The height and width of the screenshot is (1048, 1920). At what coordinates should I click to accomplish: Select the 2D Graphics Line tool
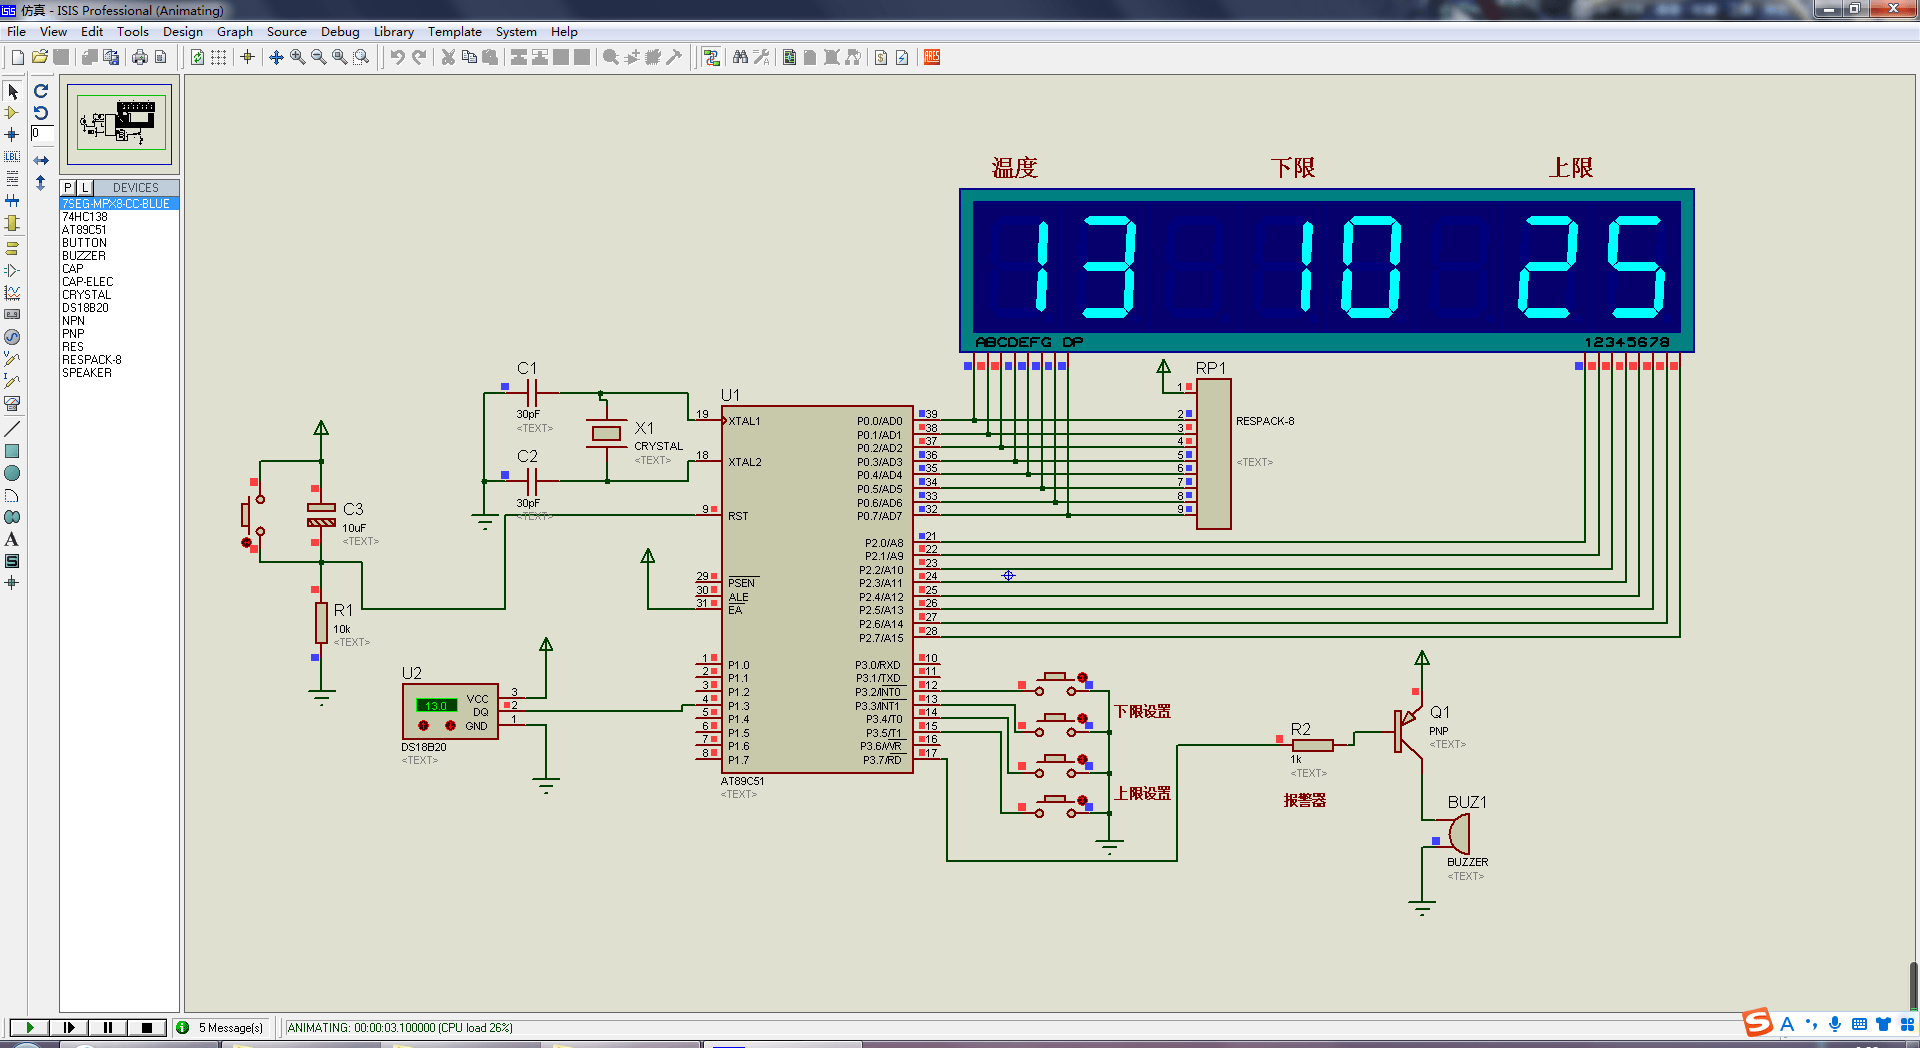click(12, 429)
